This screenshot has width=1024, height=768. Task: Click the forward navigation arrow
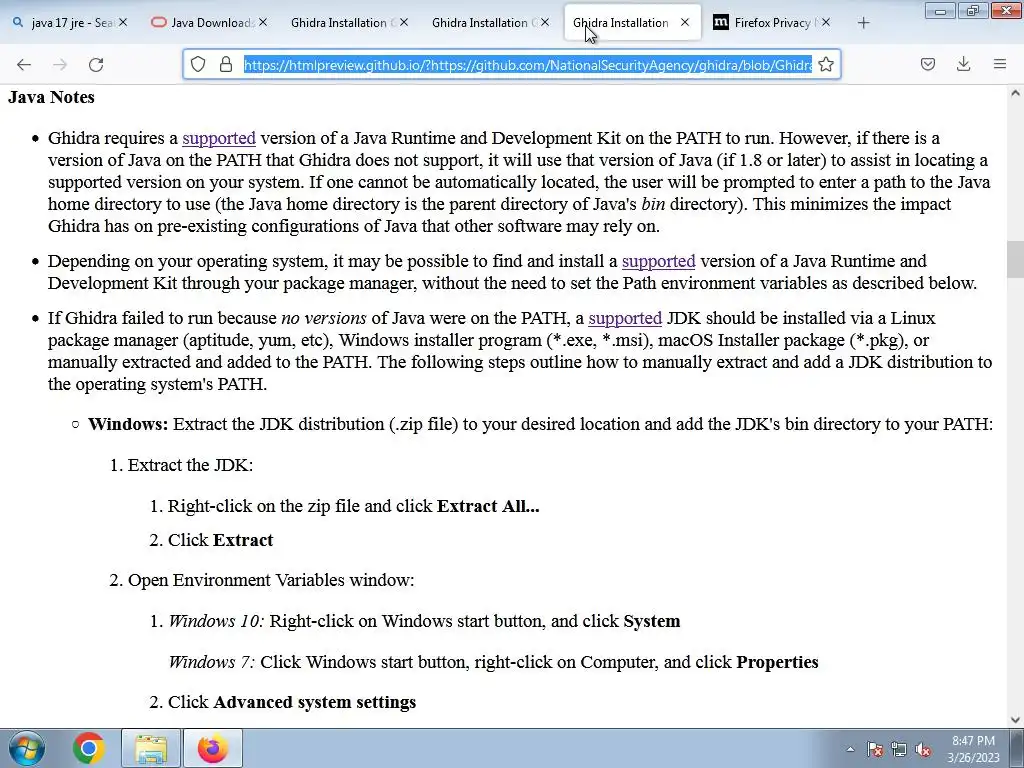pyautogui.click(x=60, y=64)
